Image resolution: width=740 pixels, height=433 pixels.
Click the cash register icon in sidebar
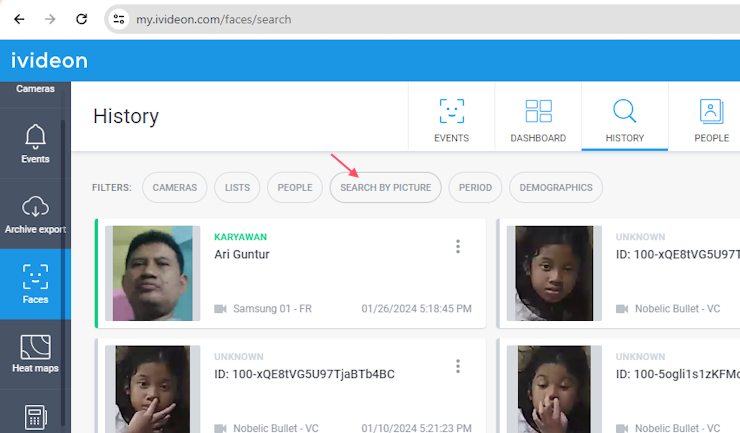35,417
